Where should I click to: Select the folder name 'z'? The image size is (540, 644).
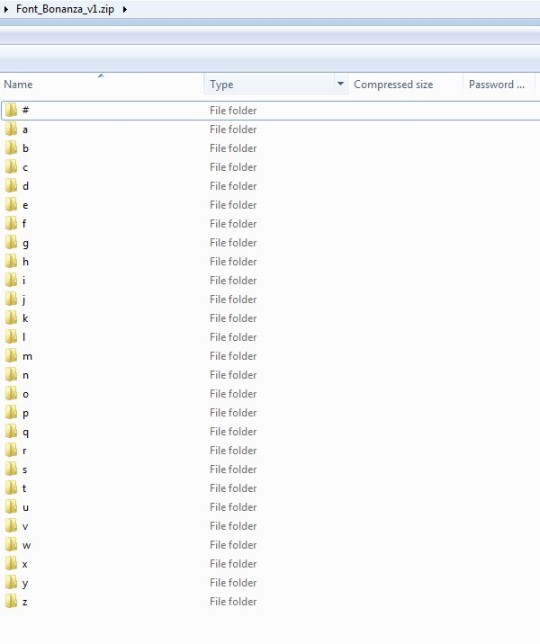coord(25,602)
